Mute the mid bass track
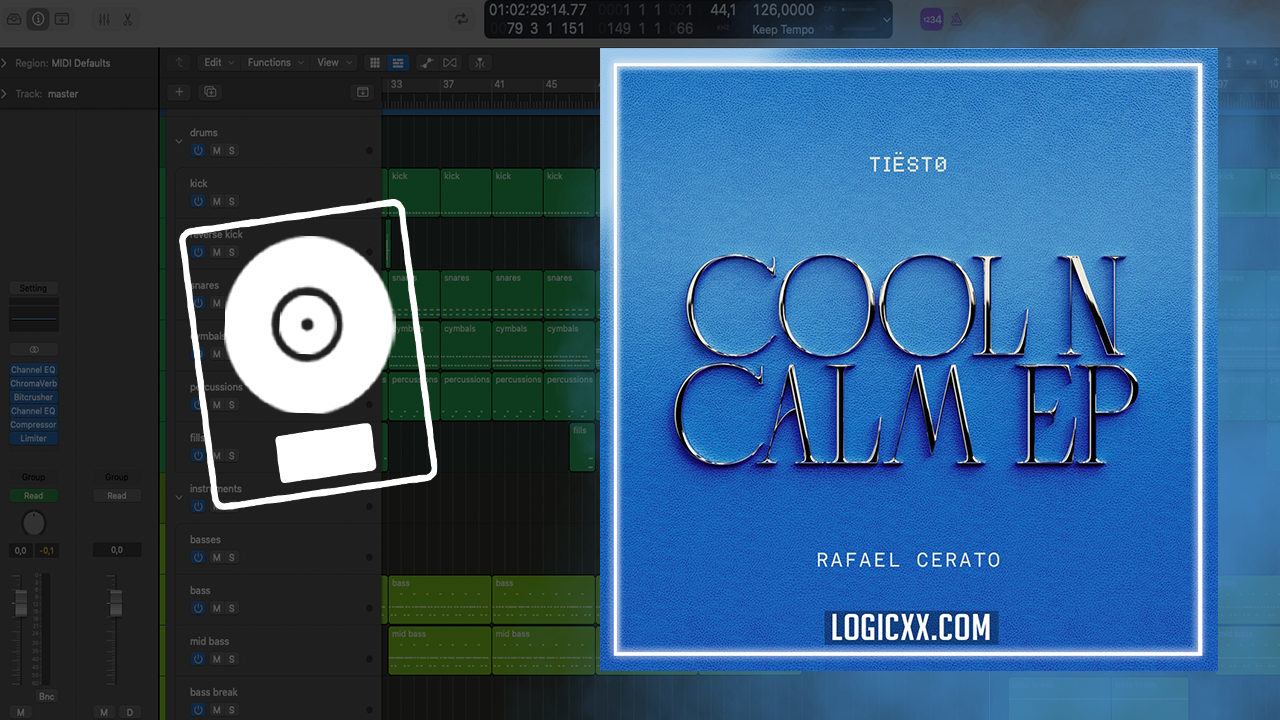Viewport: 1280px width, 720px height. pyautogui.click(x=216, y=659)
